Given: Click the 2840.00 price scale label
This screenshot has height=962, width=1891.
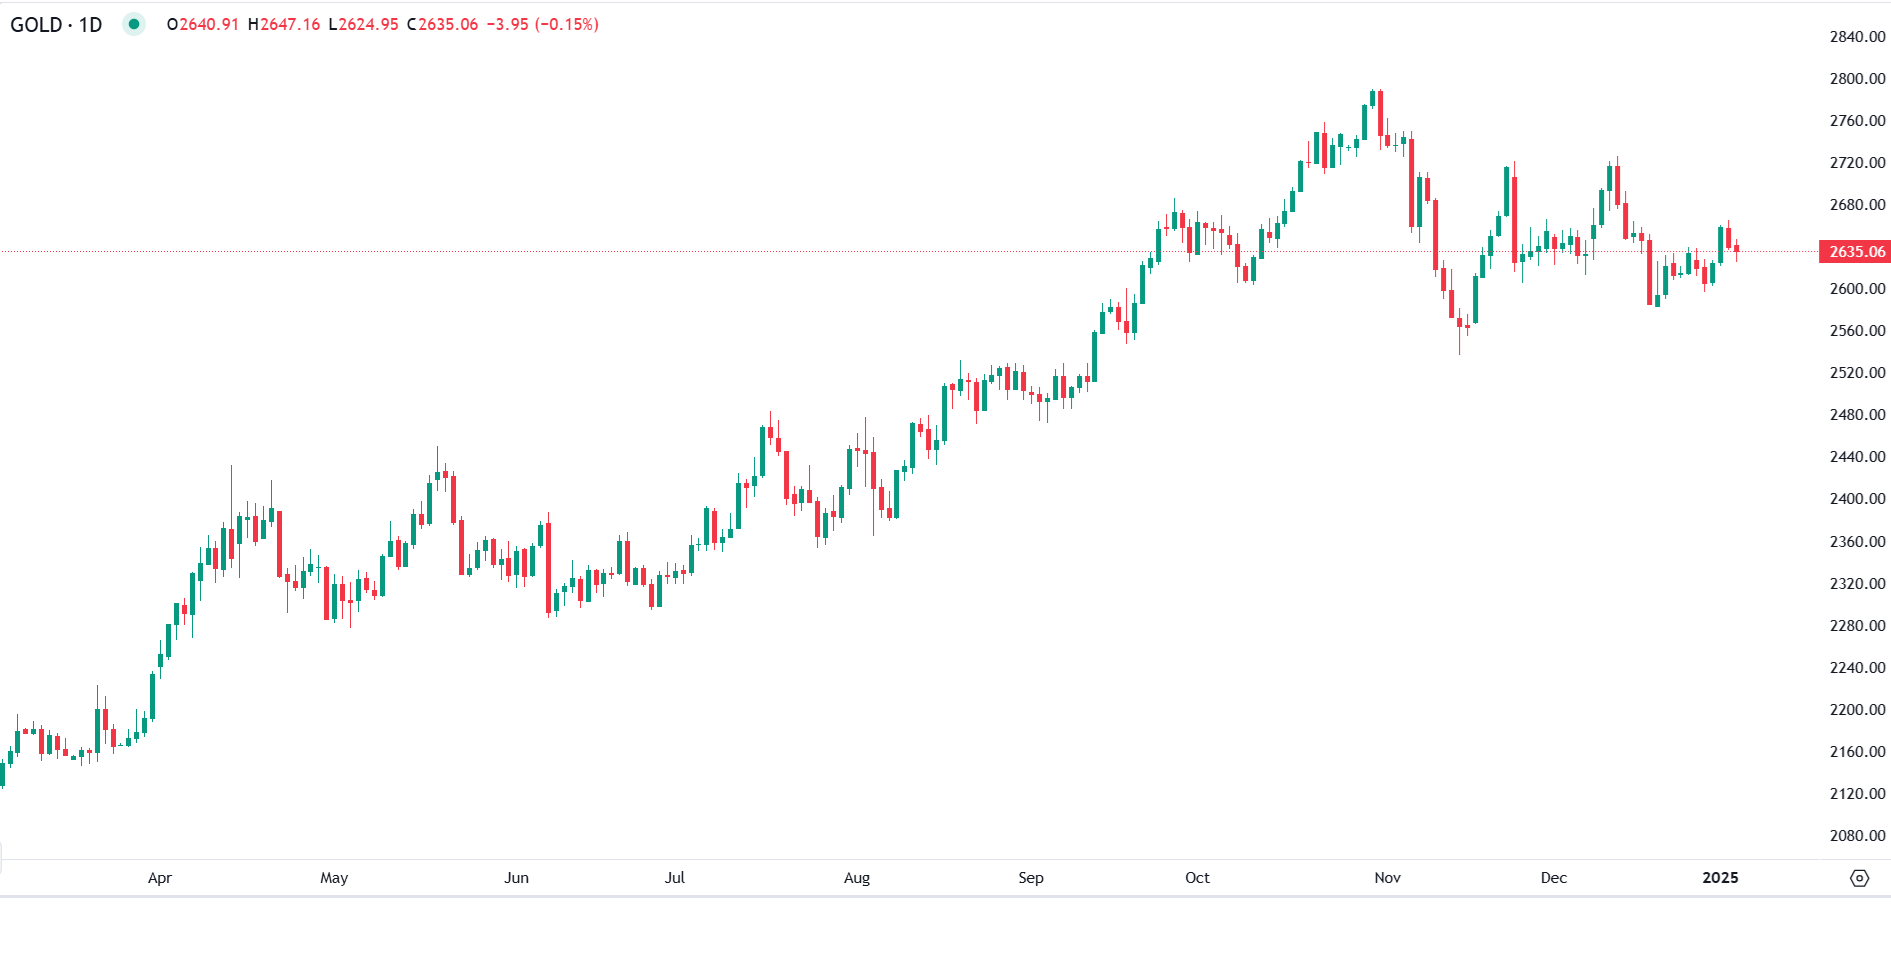Looking at the screenshot, I should 1857,37.
